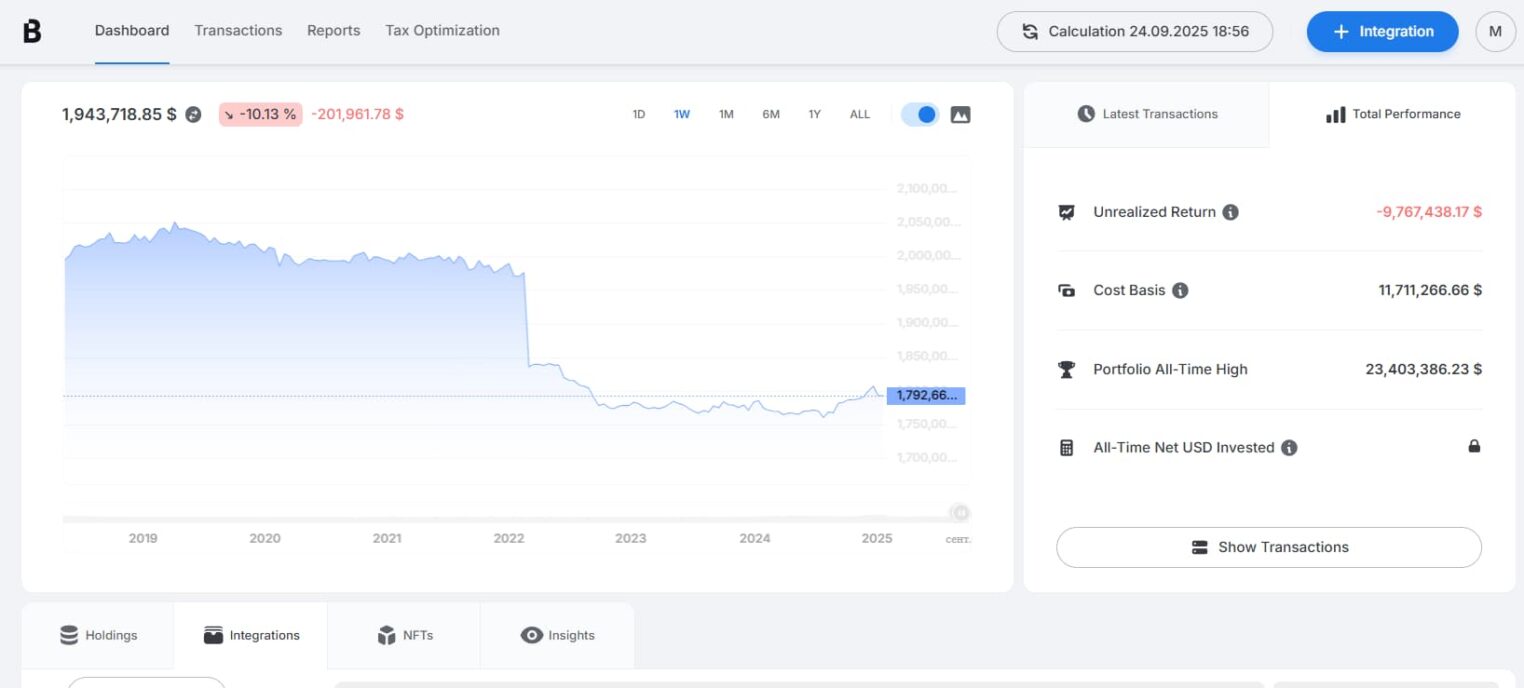Select the 6M time range
This screenshot has height=688, width=1524.
point(770,115)
